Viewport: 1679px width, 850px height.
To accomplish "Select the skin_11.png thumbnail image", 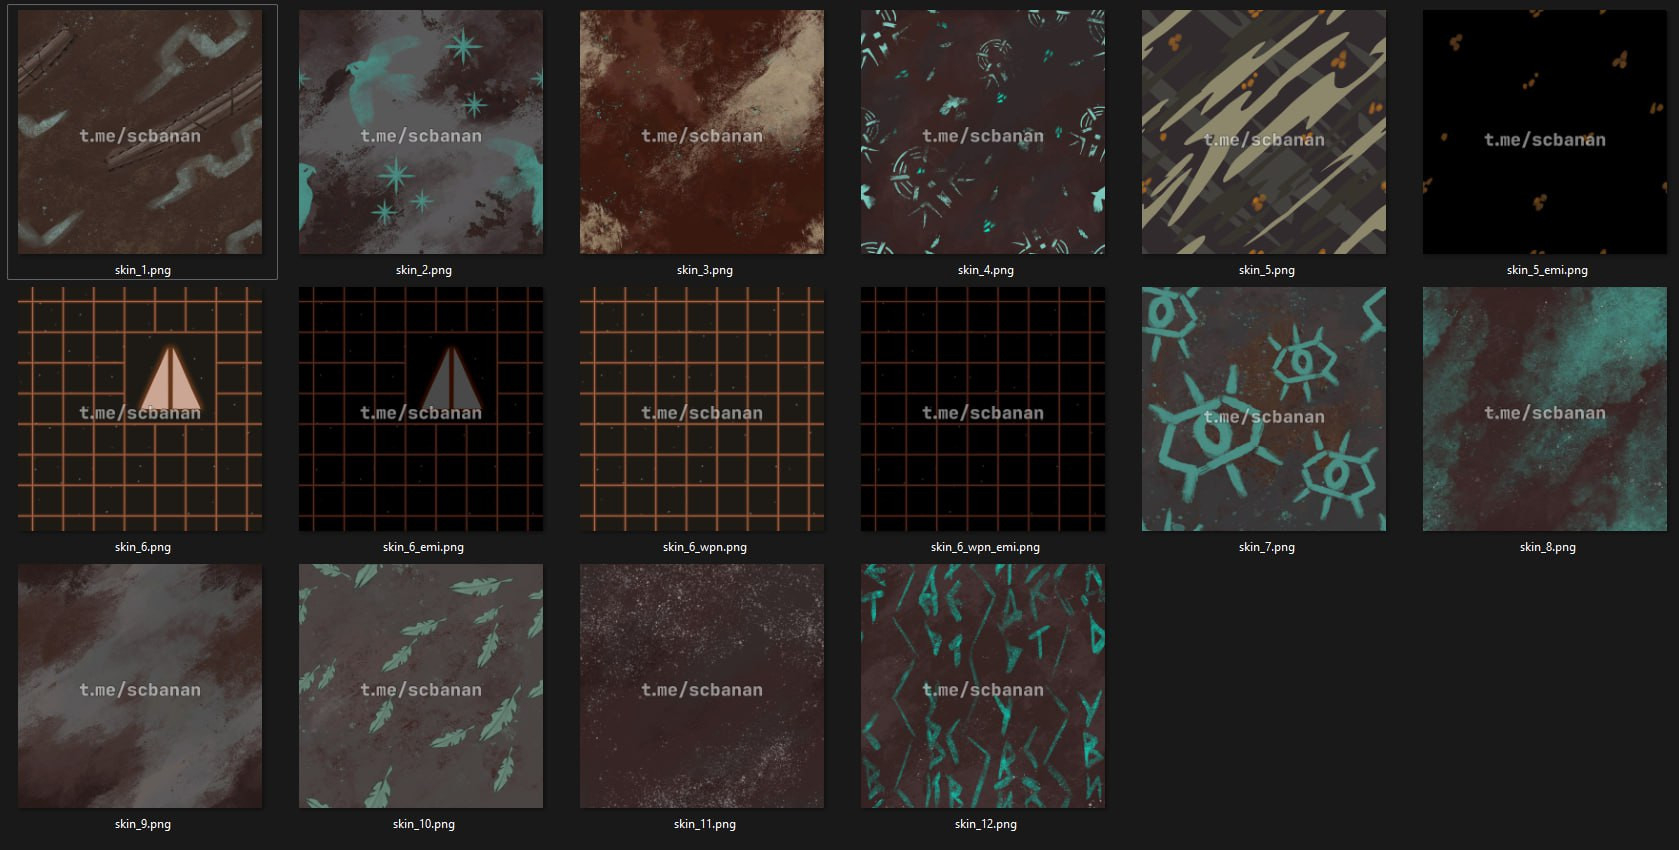I will 702,686.
